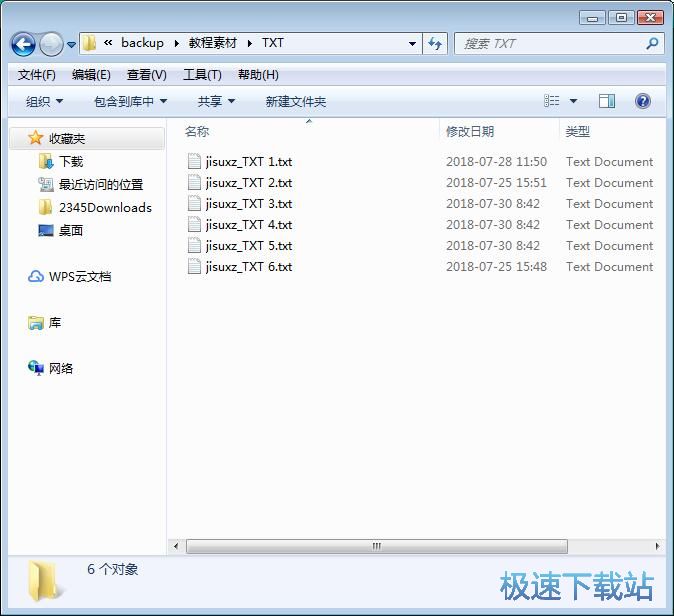Screen dimensions: 674x616
Task: Click the date 2018-07-25 15:51
Action: 496,183
